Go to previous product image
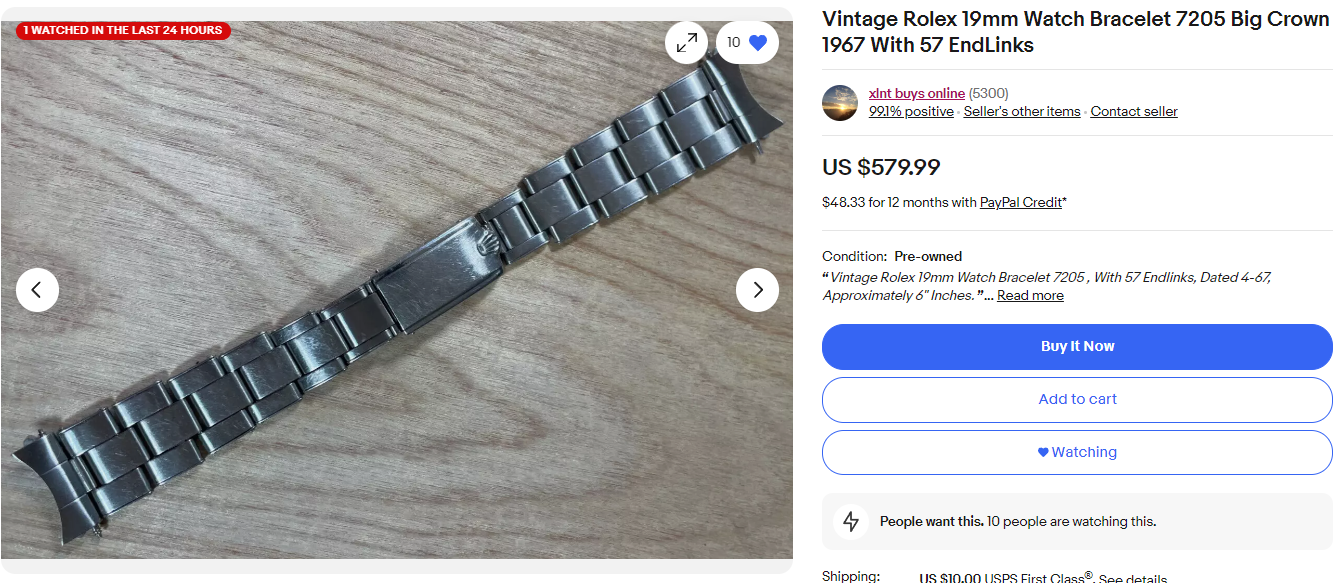This screenshot has width=1340, height=583. pyautogui.click(x=37, y=290)
